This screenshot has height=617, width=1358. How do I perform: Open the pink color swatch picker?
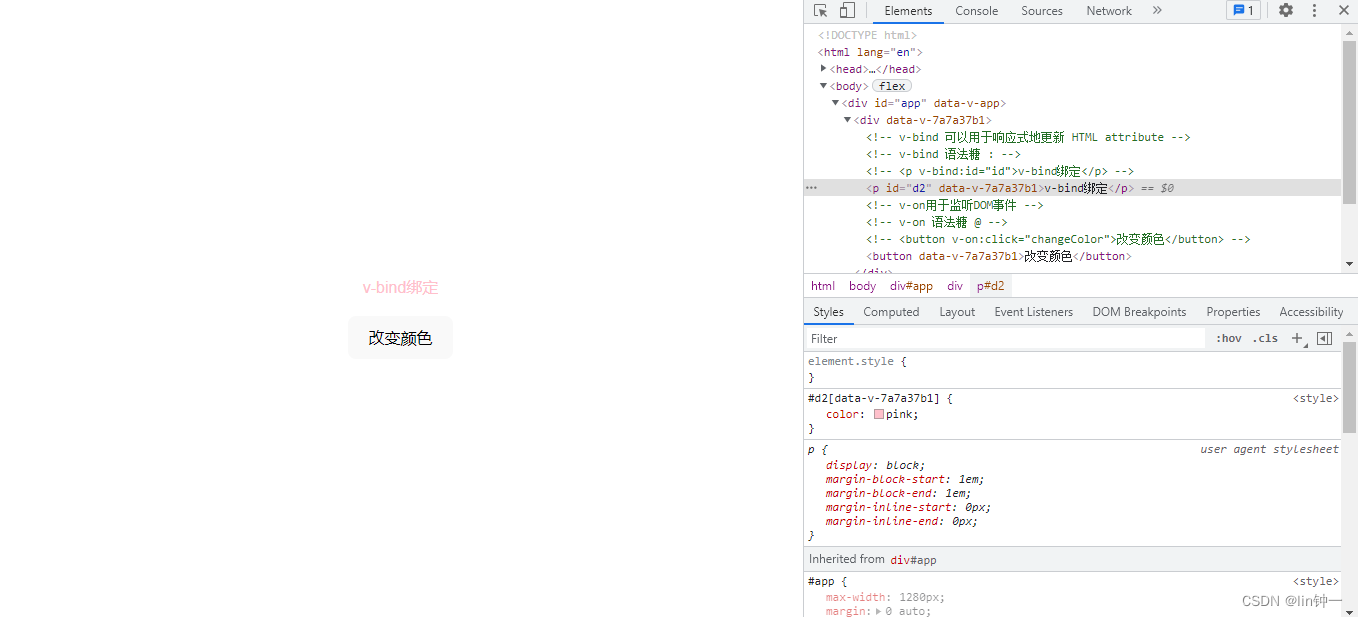tap(879, 414)
